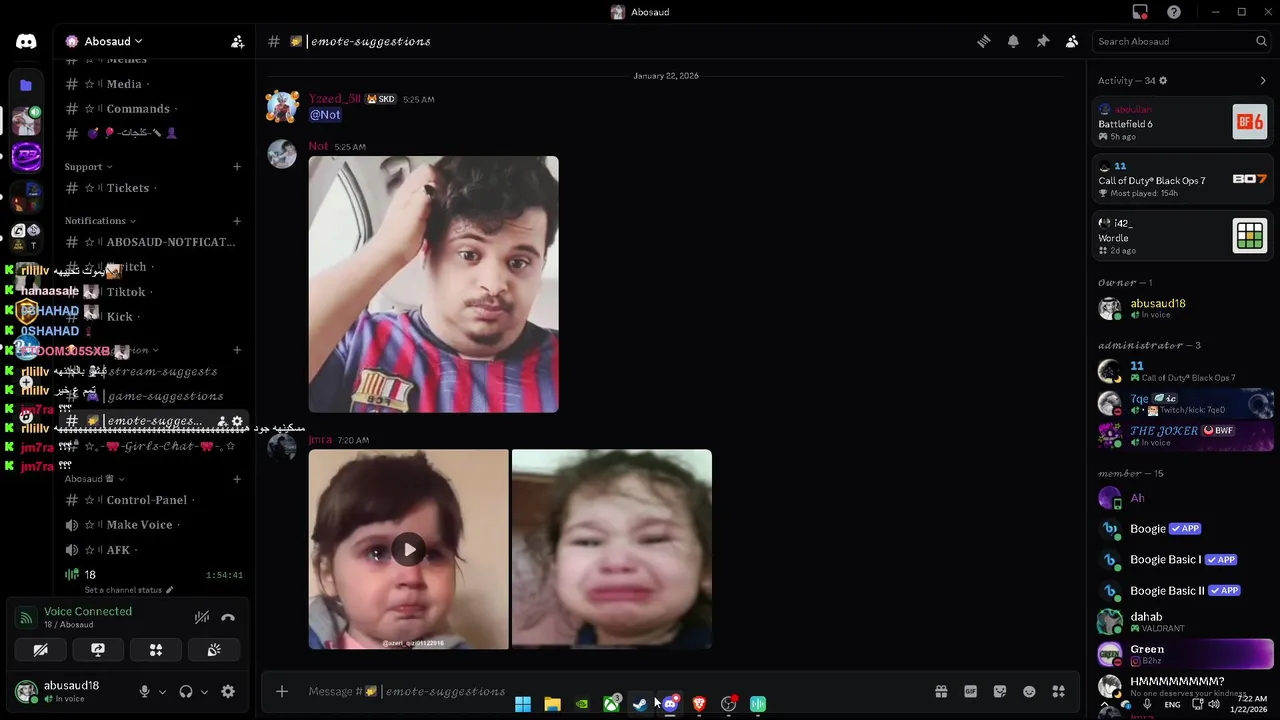Open headphone output options arrow
The width and height of the screenshot is (1280, 720).
click(204, 691)
